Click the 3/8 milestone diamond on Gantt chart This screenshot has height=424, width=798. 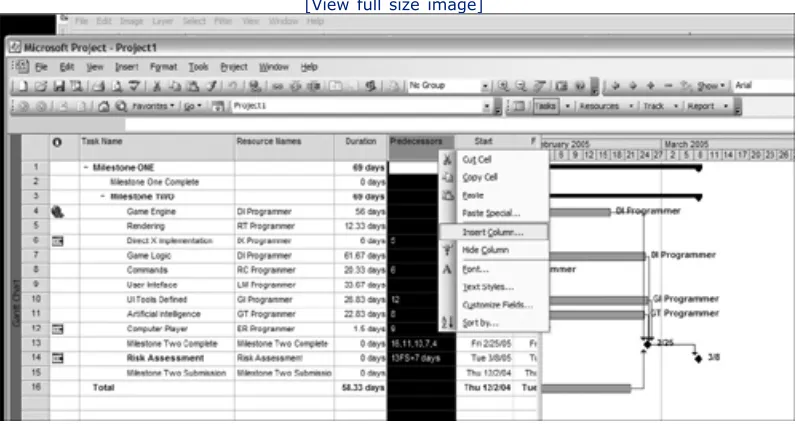click(x=698, y=358)
